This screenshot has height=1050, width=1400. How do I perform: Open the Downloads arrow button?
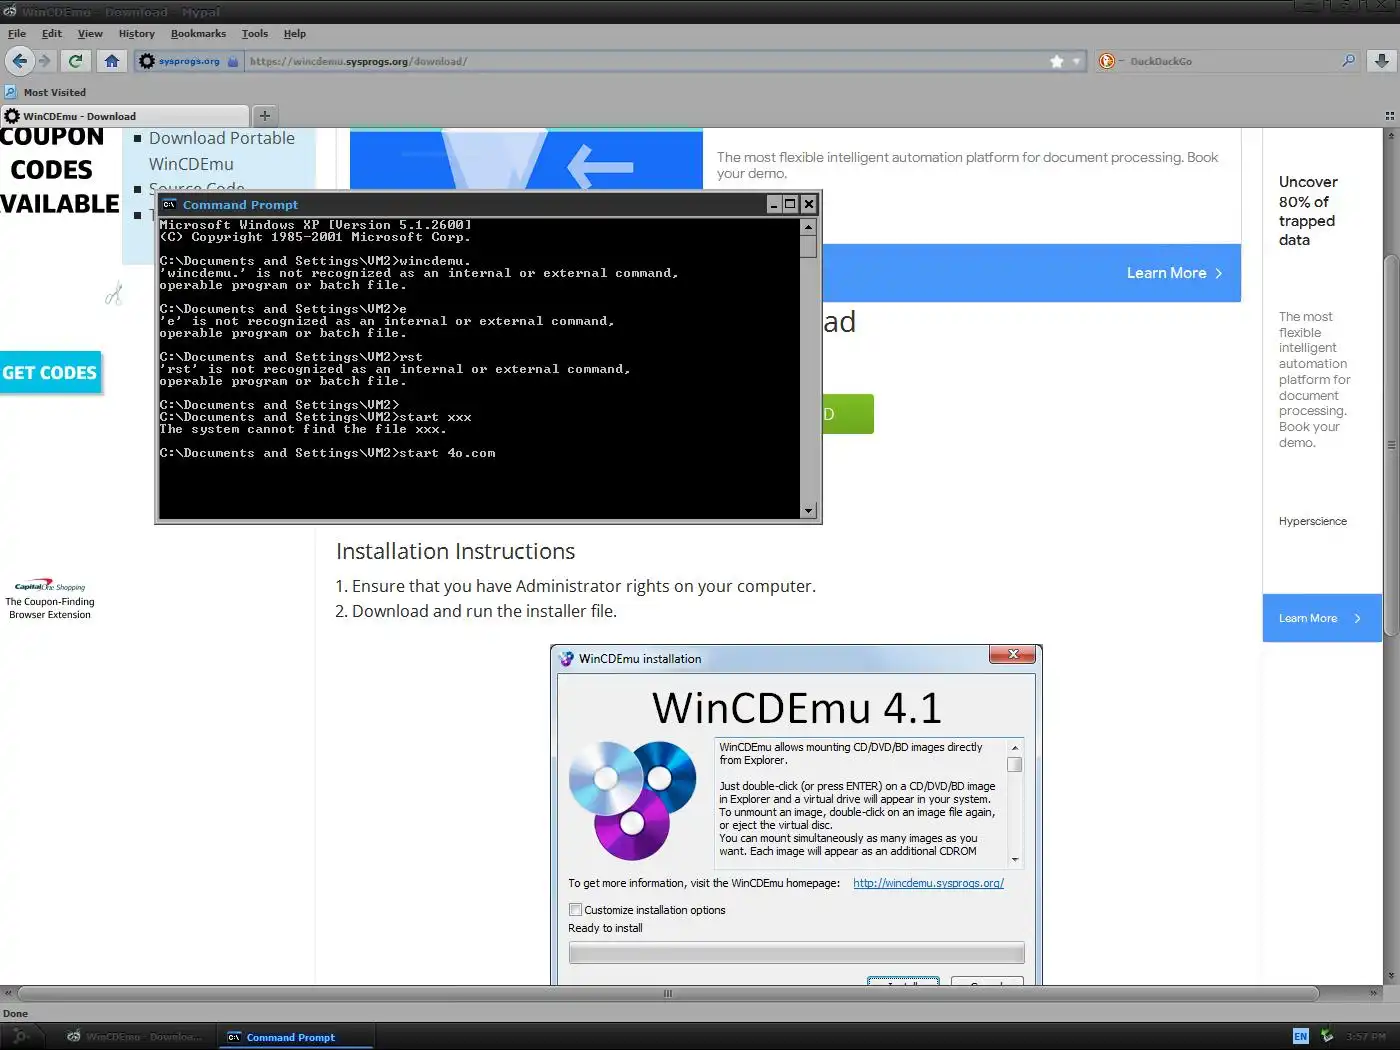pyautogui.click(x=1381, y=61)
